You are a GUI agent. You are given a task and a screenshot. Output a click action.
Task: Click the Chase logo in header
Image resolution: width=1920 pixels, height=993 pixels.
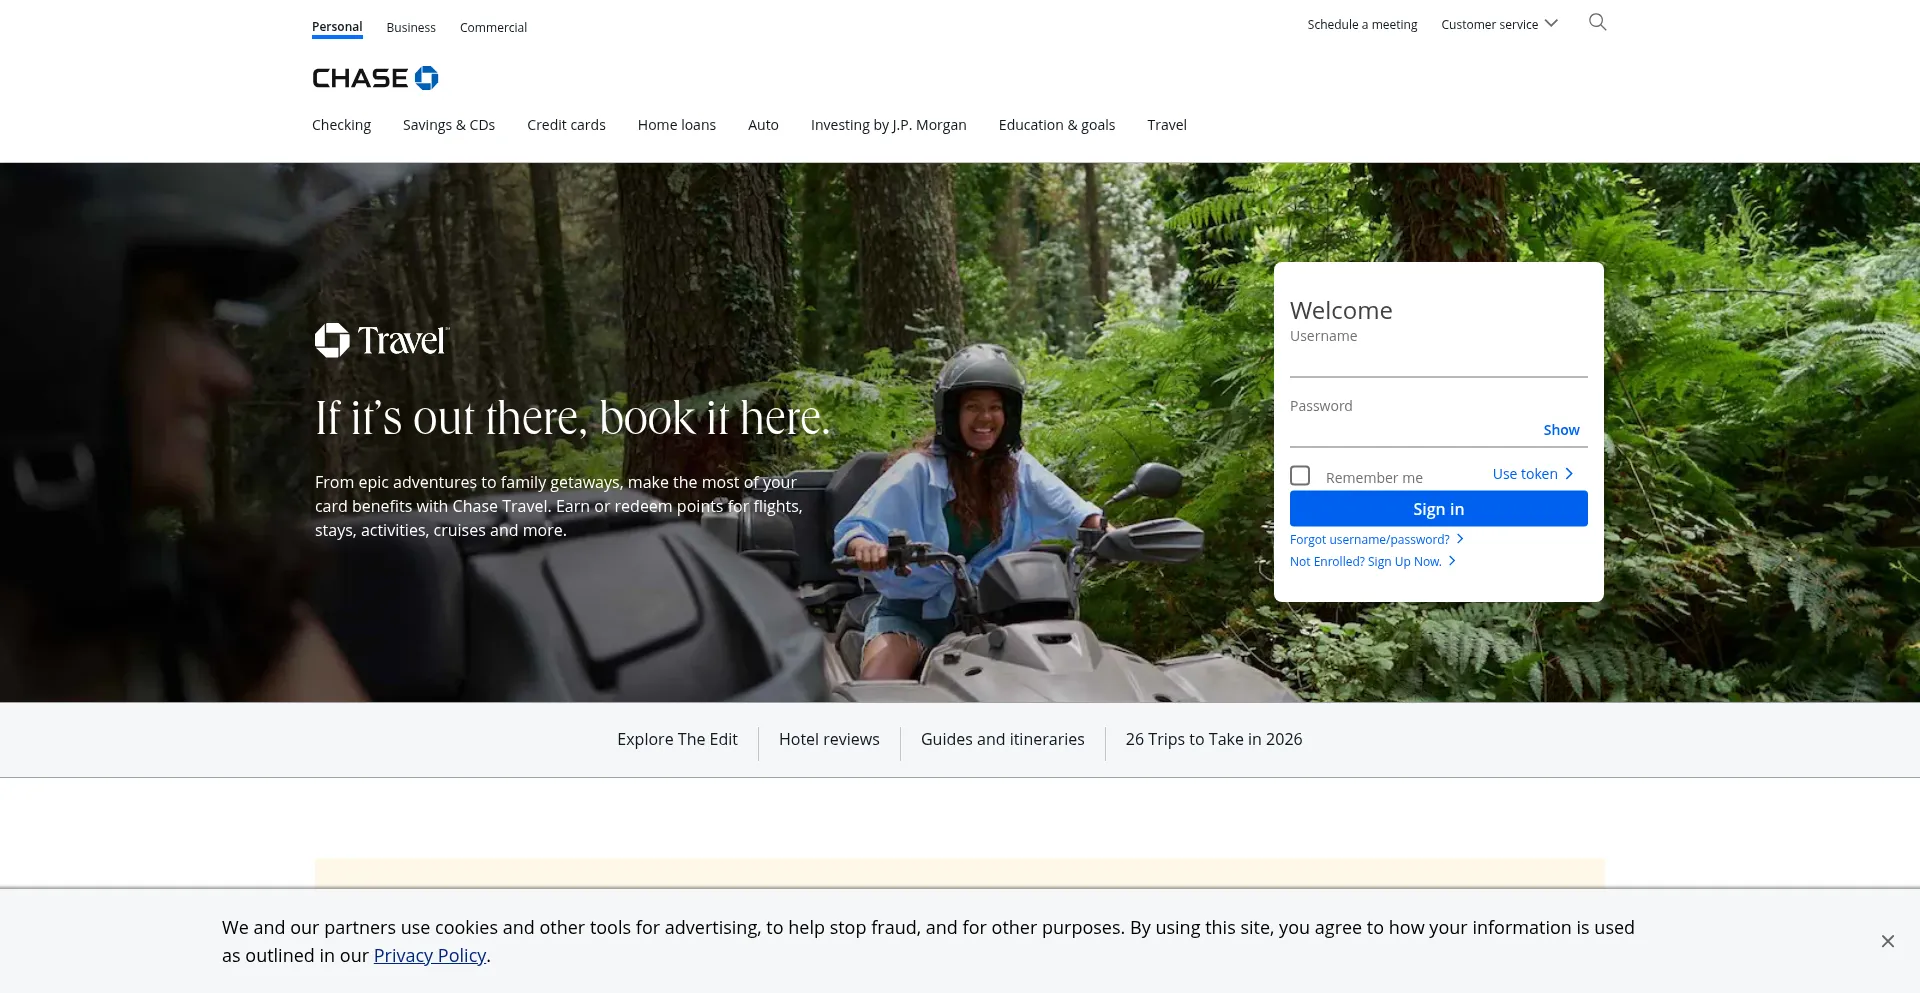[x=375, y=78]
